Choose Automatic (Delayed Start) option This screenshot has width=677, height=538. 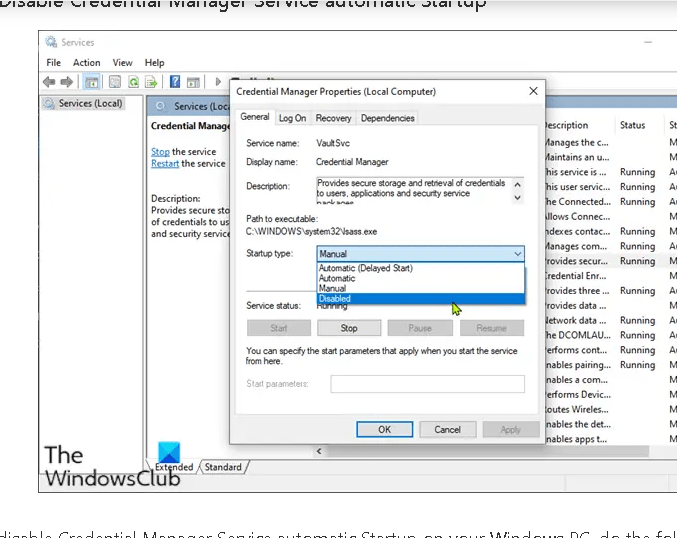421,268
